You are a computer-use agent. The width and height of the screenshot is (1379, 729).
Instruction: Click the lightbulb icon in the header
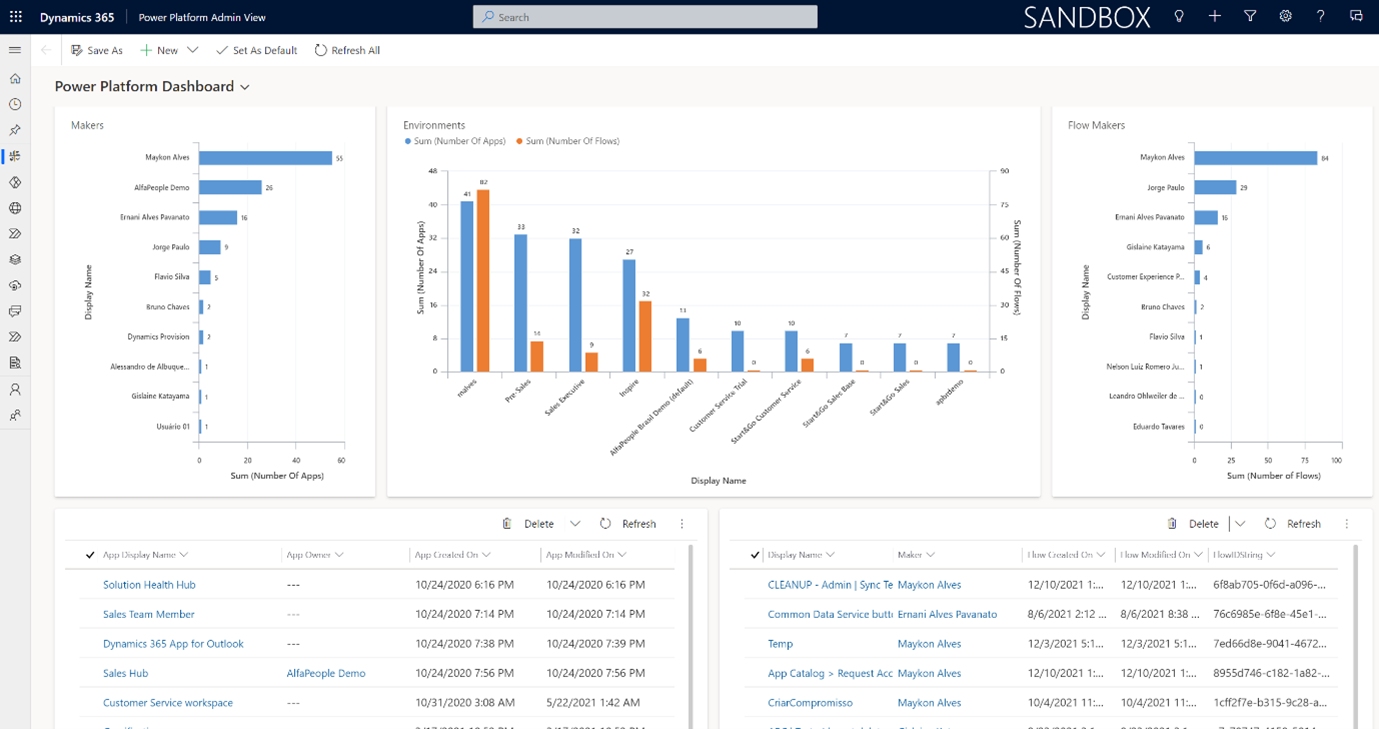tap(1178, 16)
